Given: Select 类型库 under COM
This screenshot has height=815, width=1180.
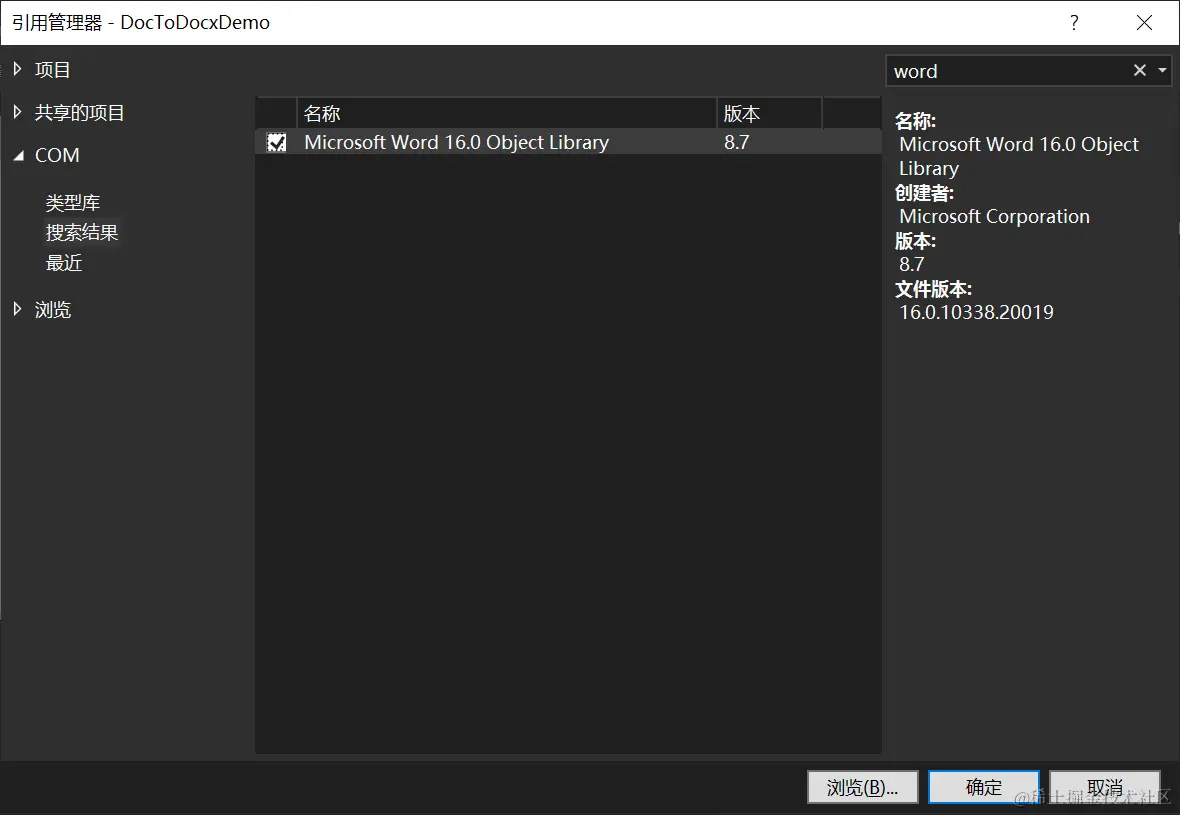Looking at the screenshot, I should pyautogui.click(x=73, y=202).
